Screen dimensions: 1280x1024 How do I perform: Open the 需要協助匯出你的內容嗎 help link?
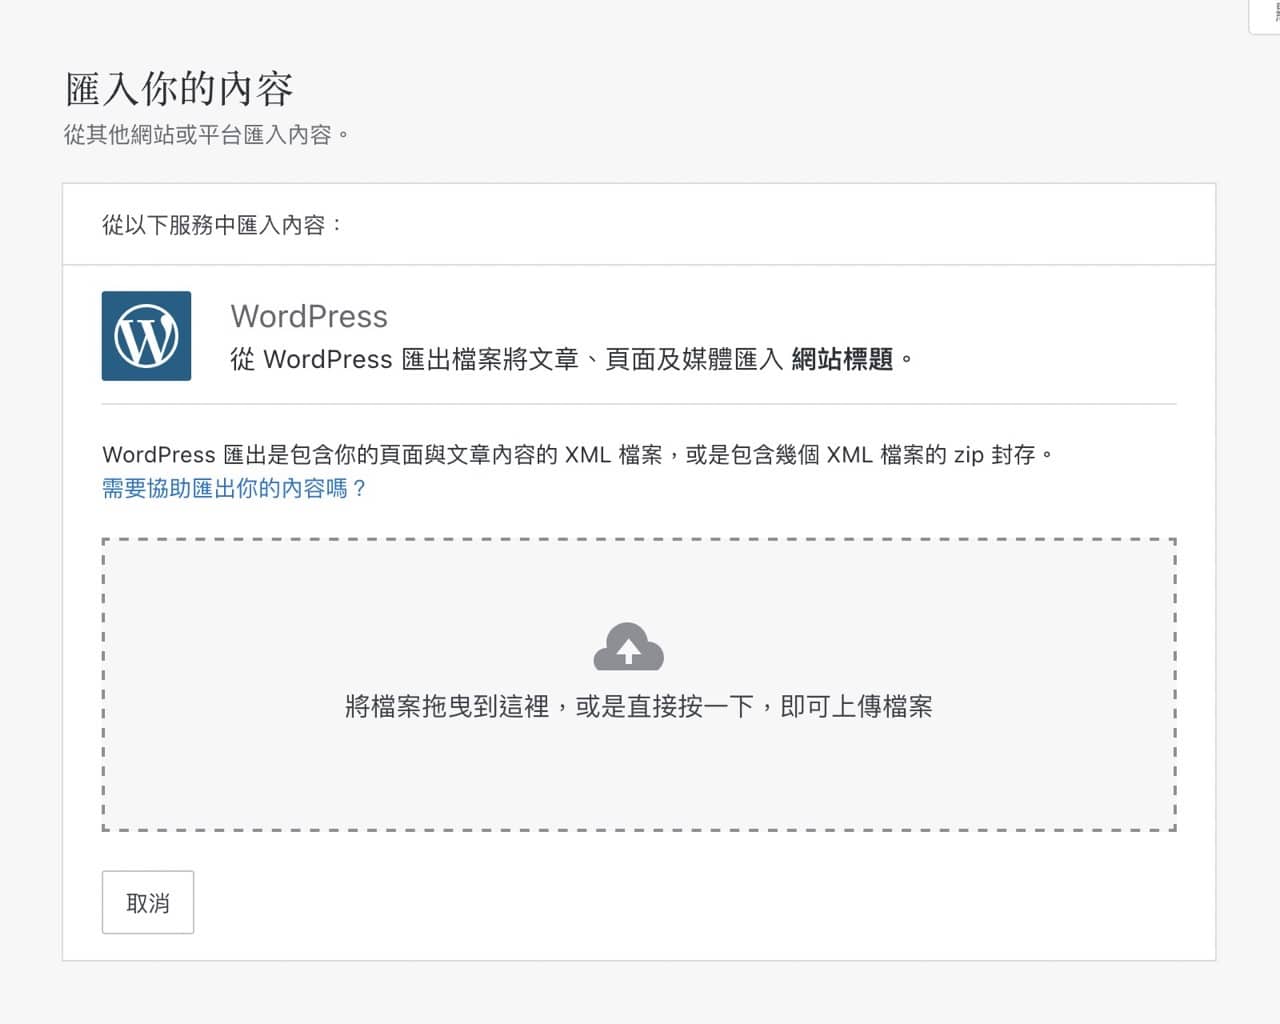[x=235, y=489]
